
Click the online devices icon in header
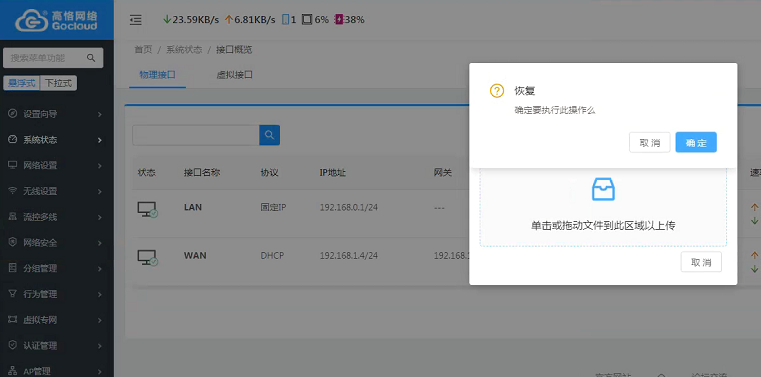[286, 19]
